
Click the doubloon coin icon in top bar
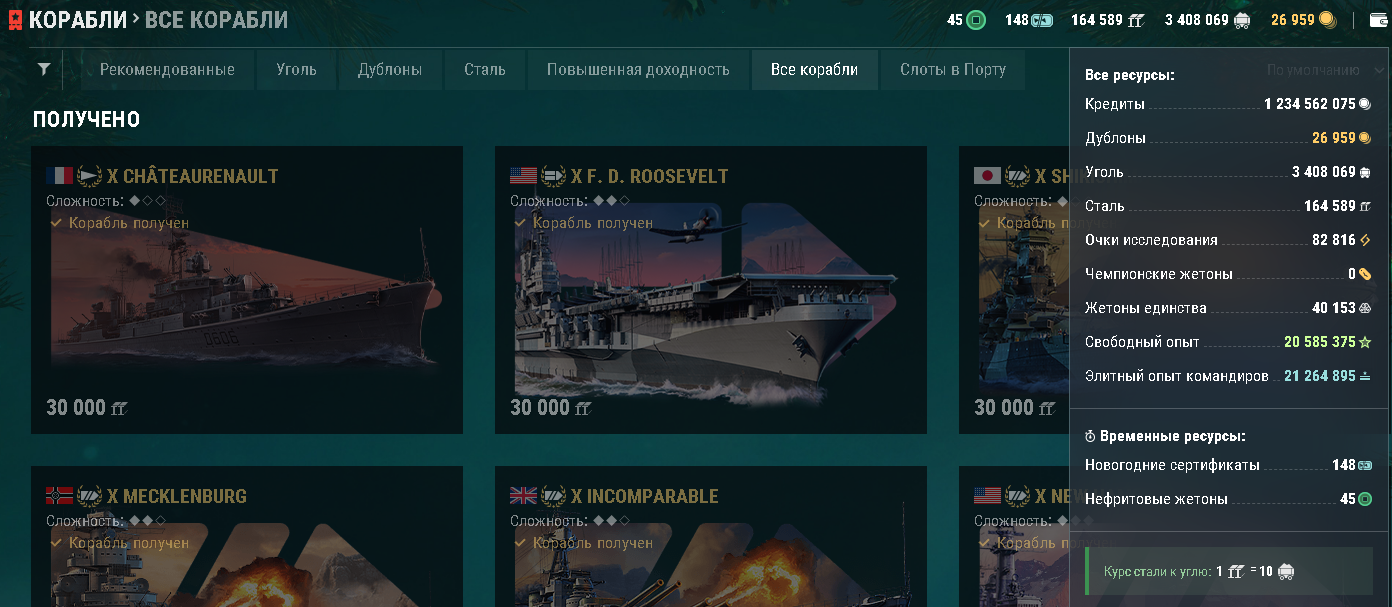1326,19
